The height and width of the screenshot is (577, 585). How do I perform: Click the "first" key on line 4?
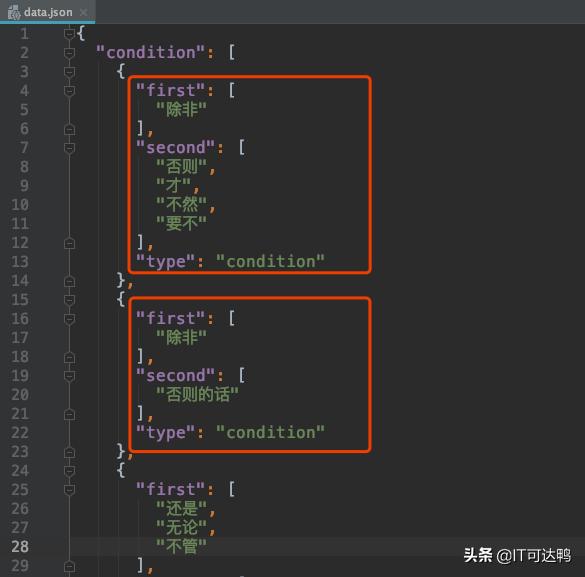[171, 90]
